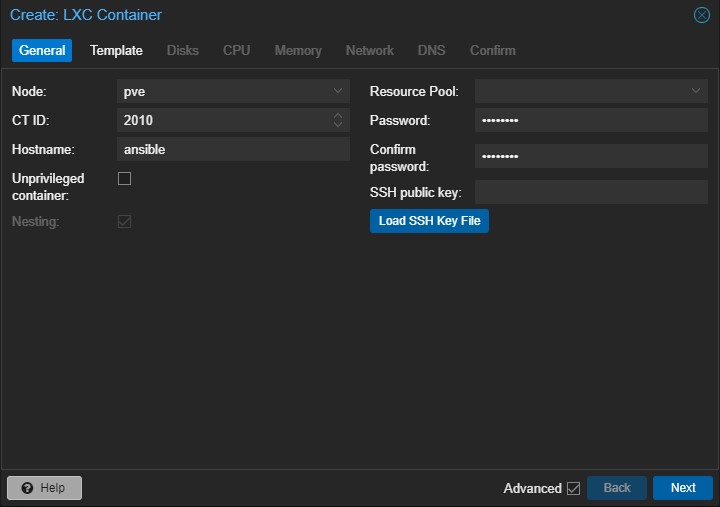Click the Help button
The width and height of the screenshot is (720, 507).
[44, 488]
